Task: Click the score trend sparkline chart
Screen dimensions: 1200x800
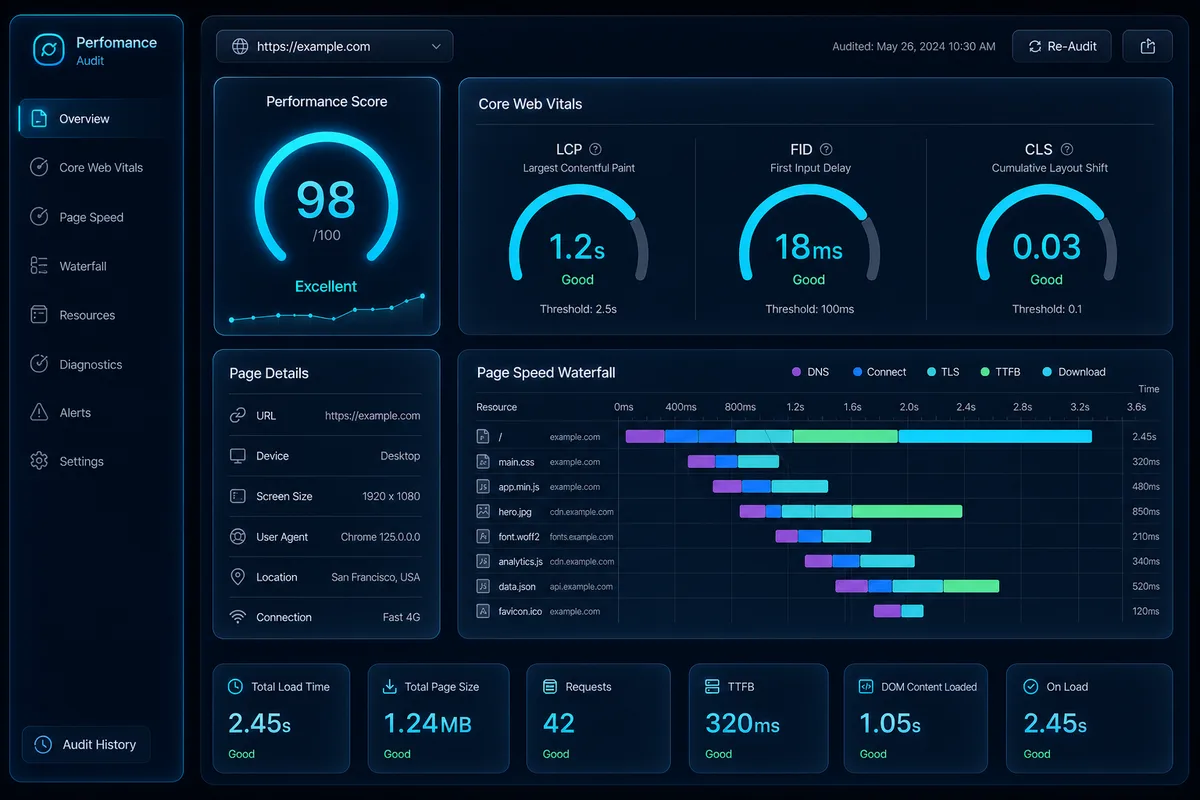Action: point(326,309)
